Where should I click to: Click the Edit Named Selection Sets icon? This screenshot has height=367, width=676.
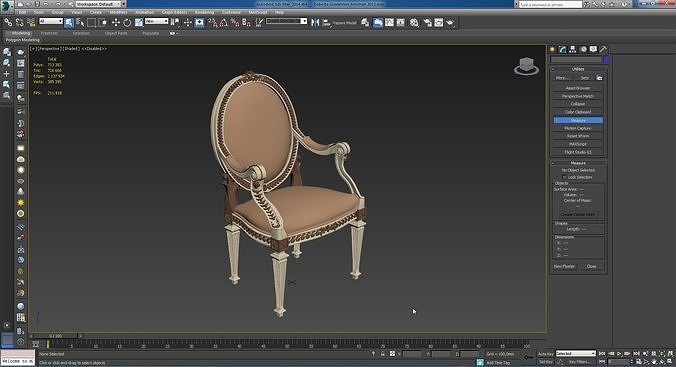259,22
